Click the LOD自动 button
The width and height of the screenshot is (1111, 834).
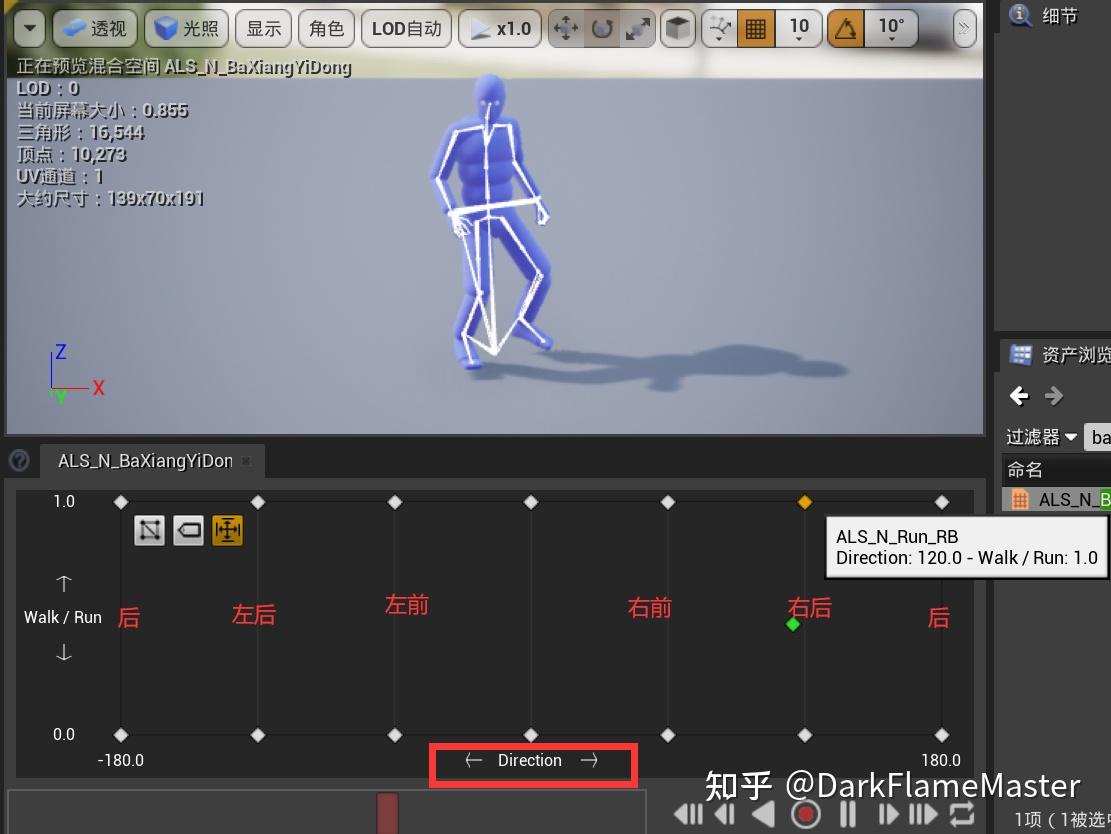406,28
